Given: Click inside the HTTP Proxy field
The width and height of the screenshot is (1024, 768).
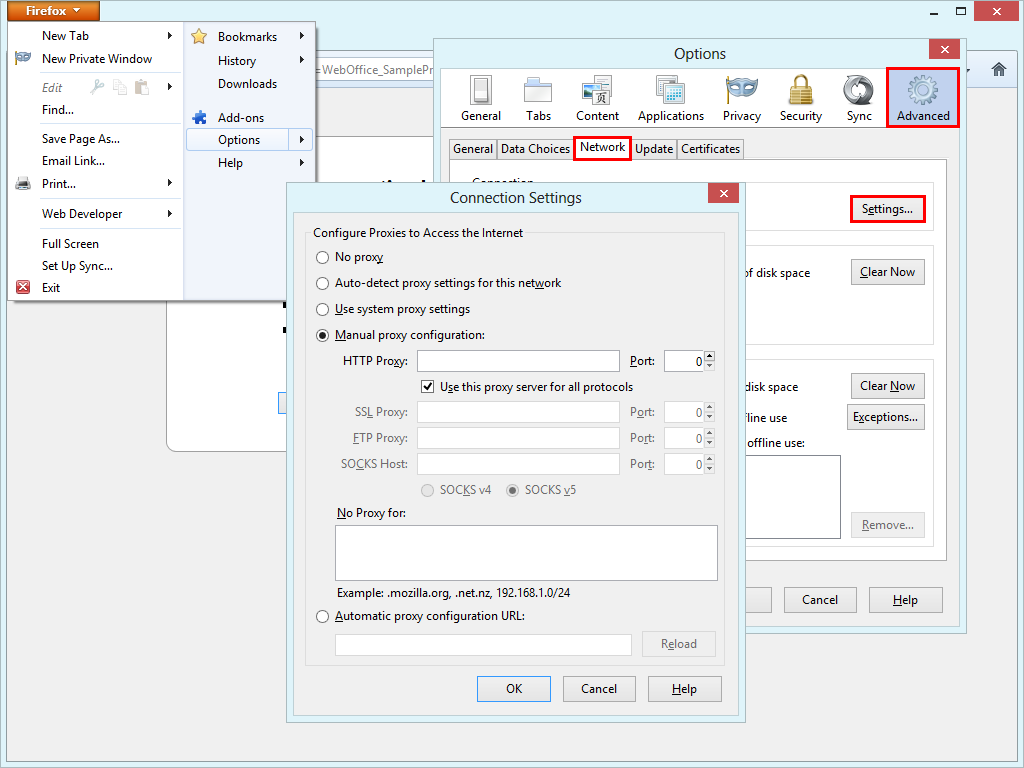Looking at the screenshot, I should click(518, 360).
